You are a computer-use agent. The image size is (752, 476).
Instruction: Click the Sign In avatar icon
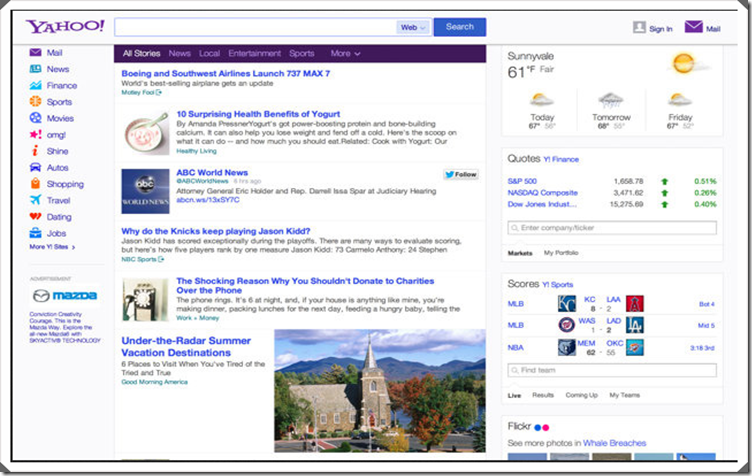(x=639, y=27)
